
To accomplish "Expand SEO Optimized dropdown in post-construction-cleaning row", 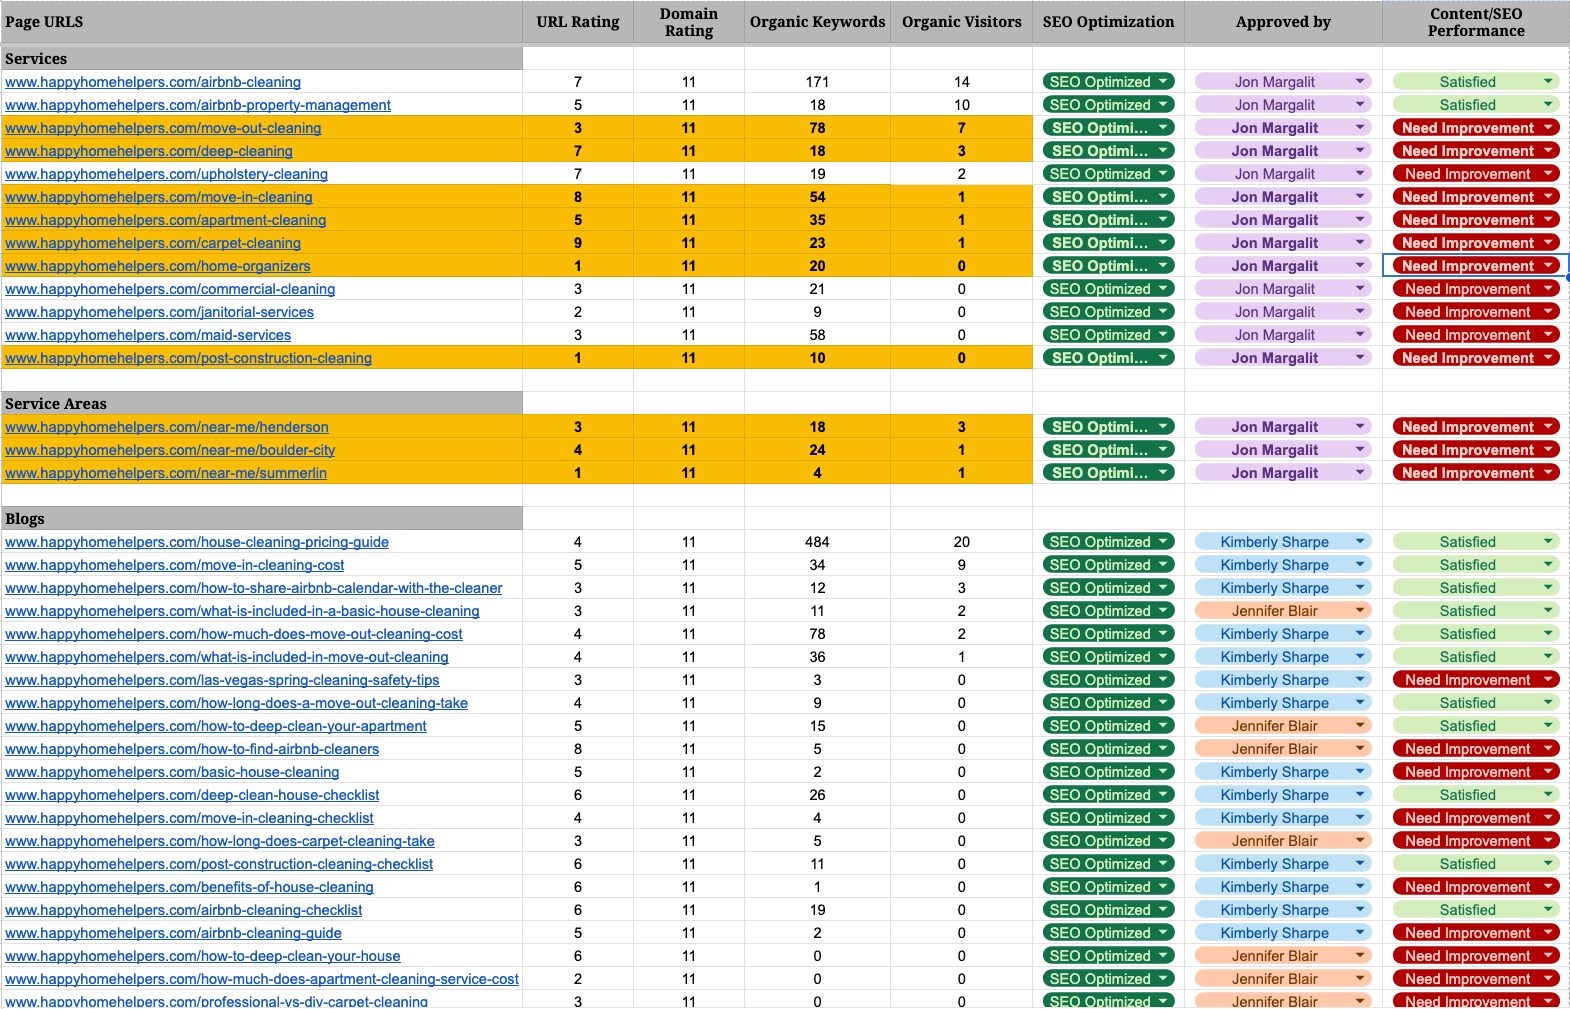I will [x=1163, y=358].
